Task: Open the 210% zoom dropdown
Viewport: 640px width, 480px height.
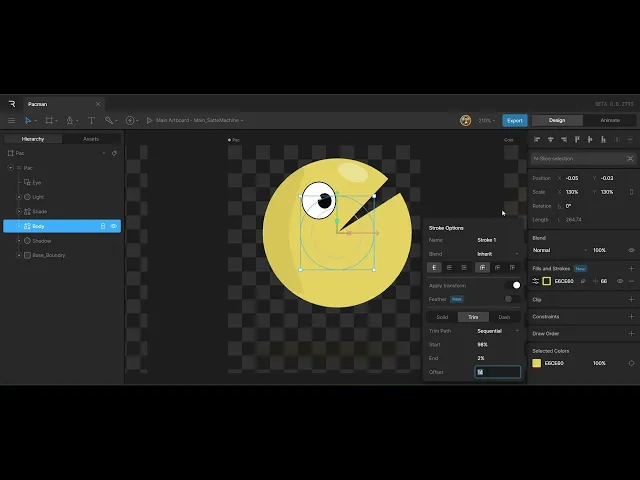Action: tap(487, 120)
